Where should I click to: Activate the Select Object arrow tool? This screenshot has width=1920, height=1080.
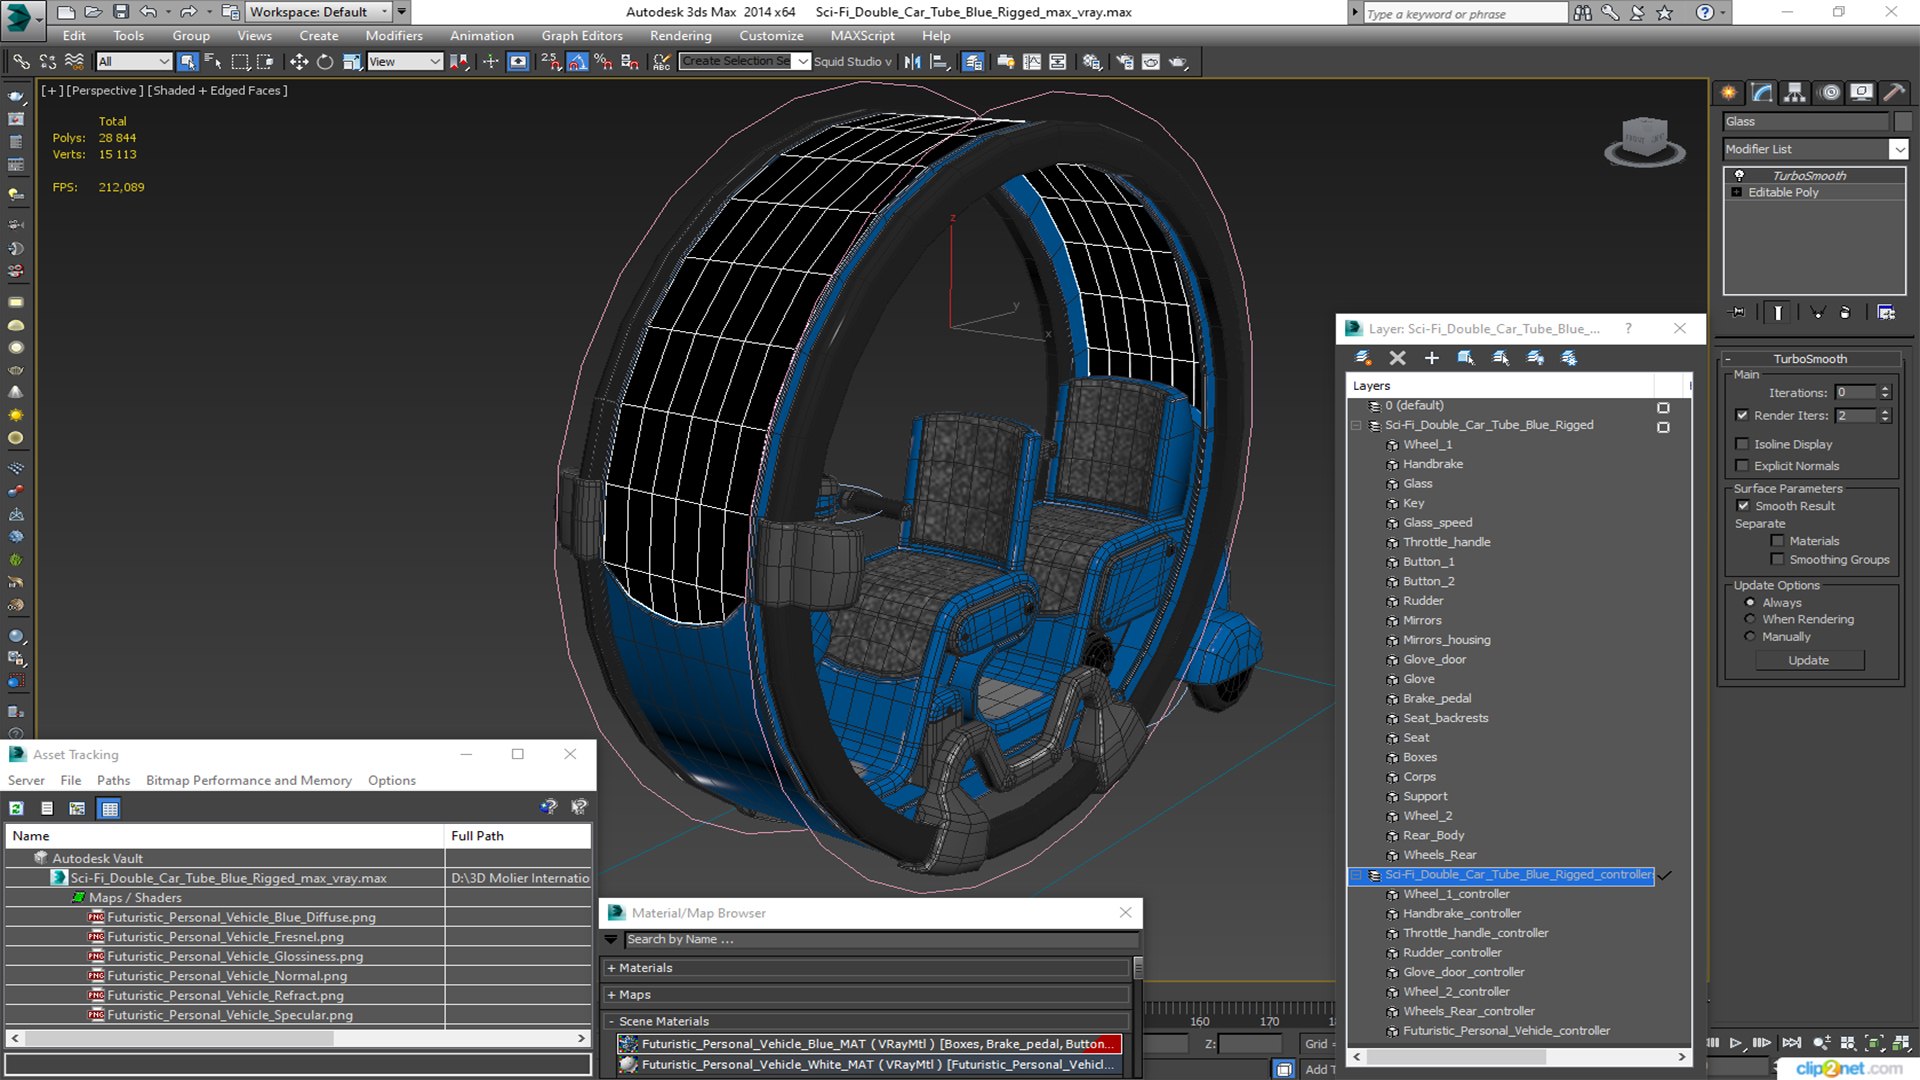pos(187,62)
